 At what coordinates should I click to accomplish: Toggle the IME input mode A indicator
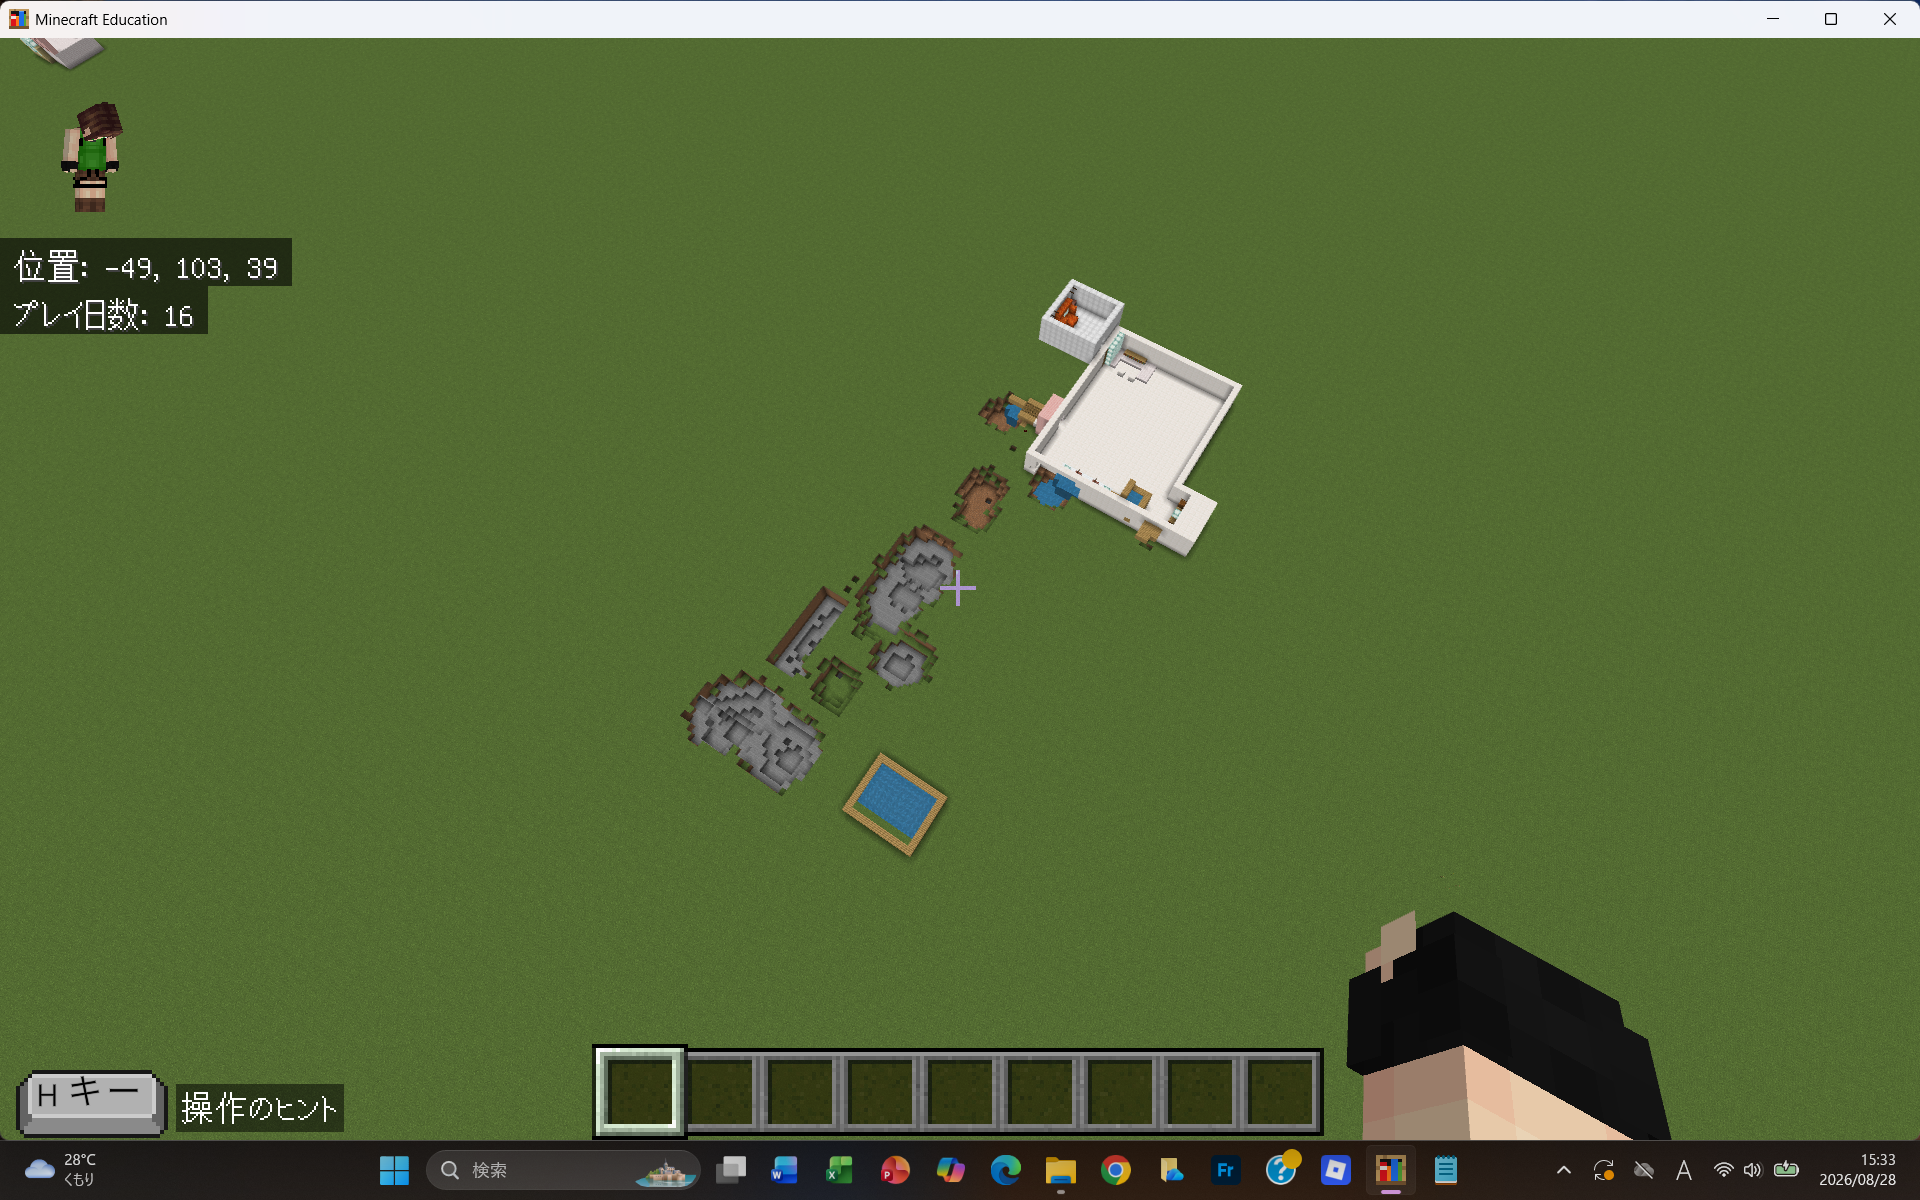[x=1684, y=1170]
